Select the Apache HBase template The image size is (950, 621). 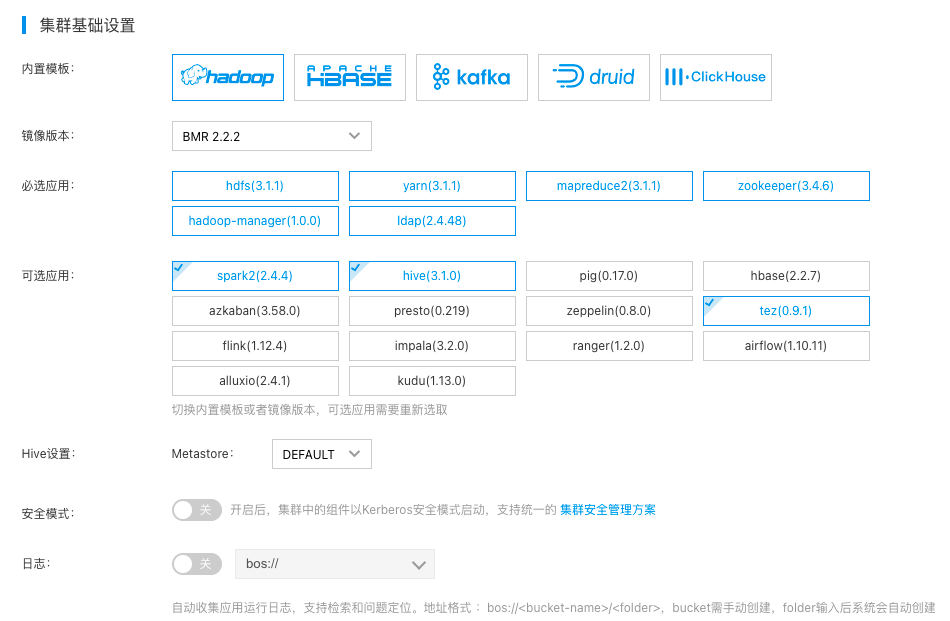click(x=350, y=78)
